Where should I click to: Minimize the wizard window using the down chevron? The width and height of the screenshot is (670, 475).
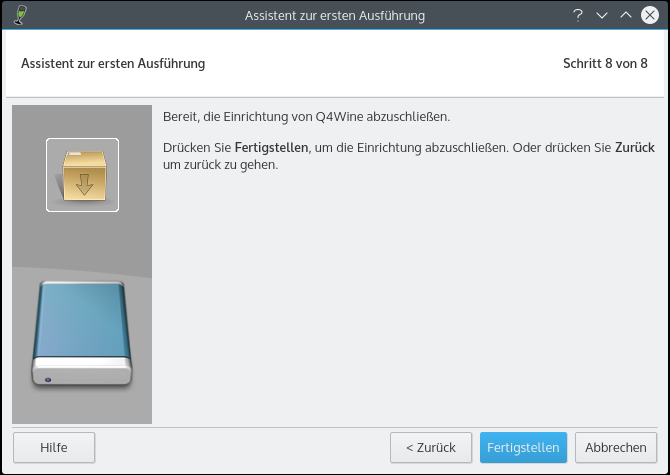point(601,15)
